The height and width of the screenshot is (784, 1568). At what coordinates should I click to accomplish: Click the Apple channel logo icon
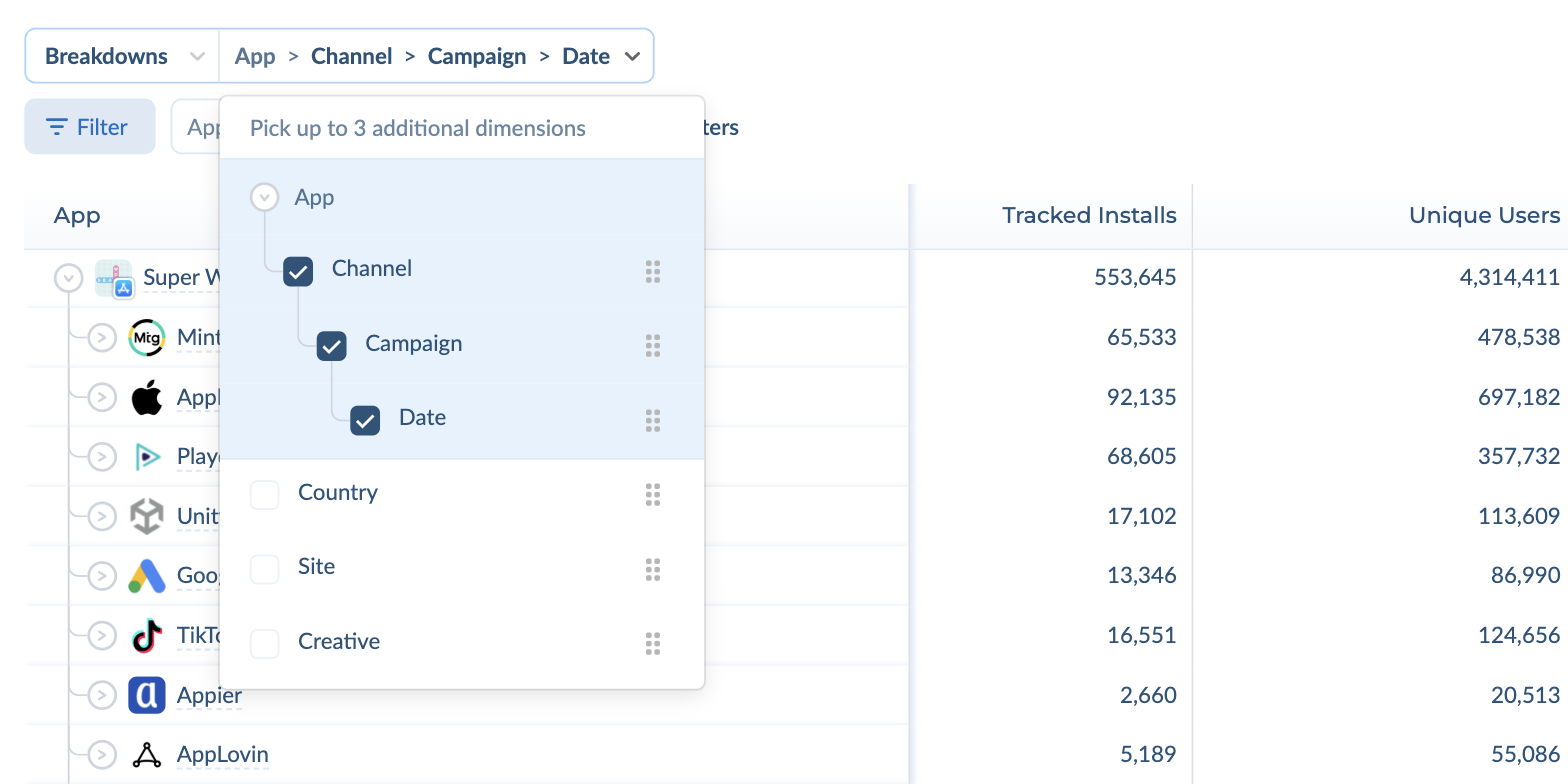point(147,397)
